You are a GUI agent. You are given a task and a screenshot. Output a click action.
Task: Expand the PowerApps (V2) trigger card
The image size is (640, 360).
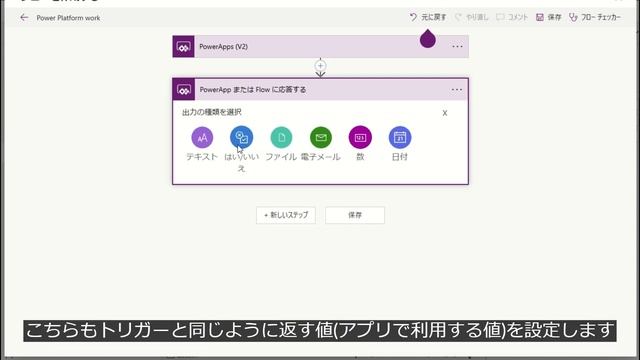point(320,47)
